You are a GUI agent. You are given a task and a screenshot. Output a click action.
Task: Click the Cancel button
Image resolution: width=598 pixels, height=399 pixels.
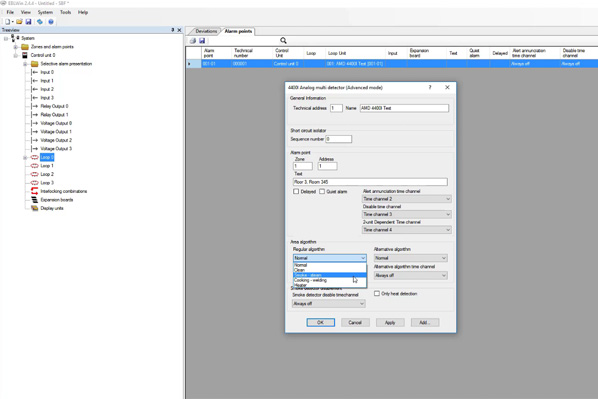(x=355, y=322)
